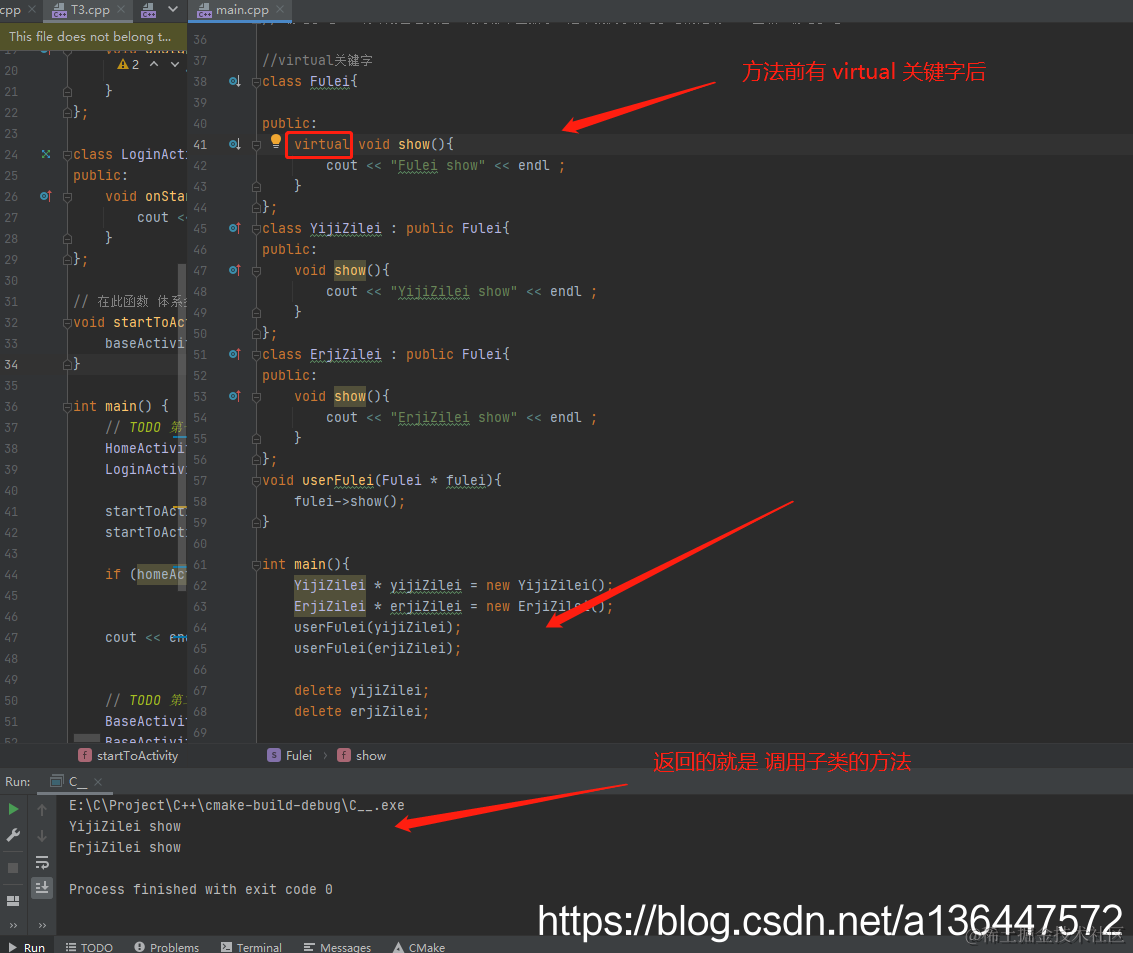Click 'YijiZilei show' console output line
The width and height of the screenshot is (1133, 953).
point(125,826)
